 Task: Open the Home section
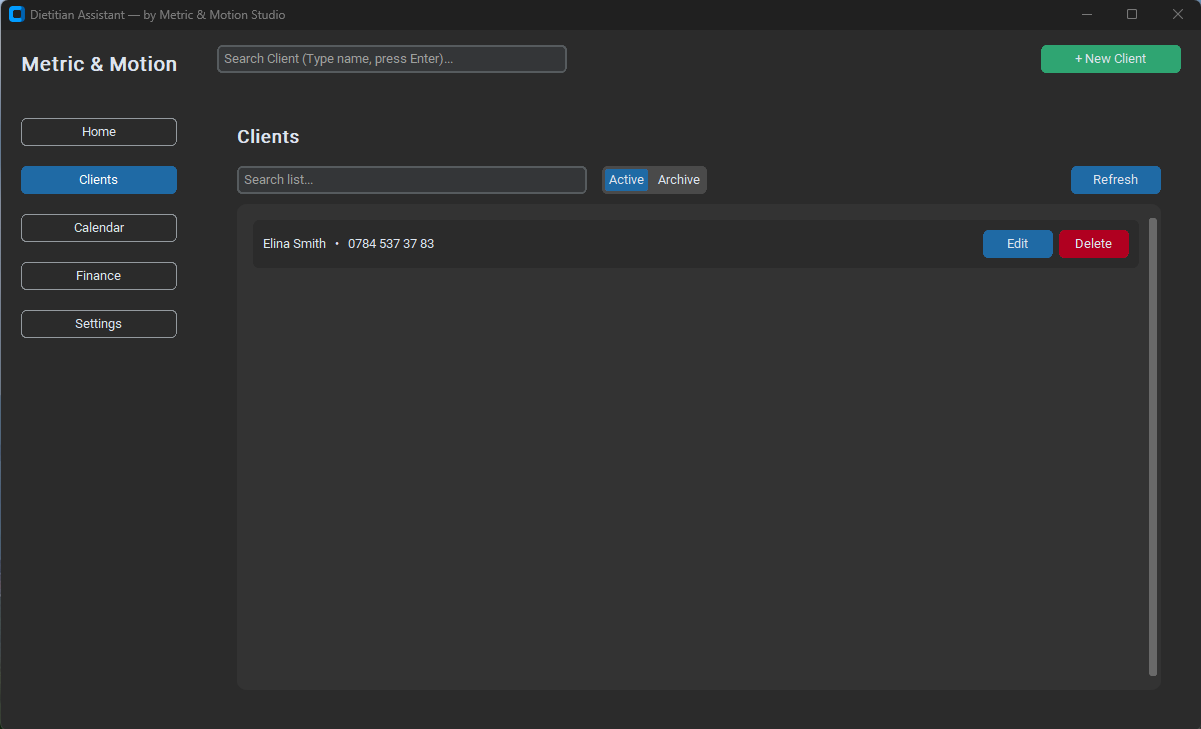tap(99, 132)
